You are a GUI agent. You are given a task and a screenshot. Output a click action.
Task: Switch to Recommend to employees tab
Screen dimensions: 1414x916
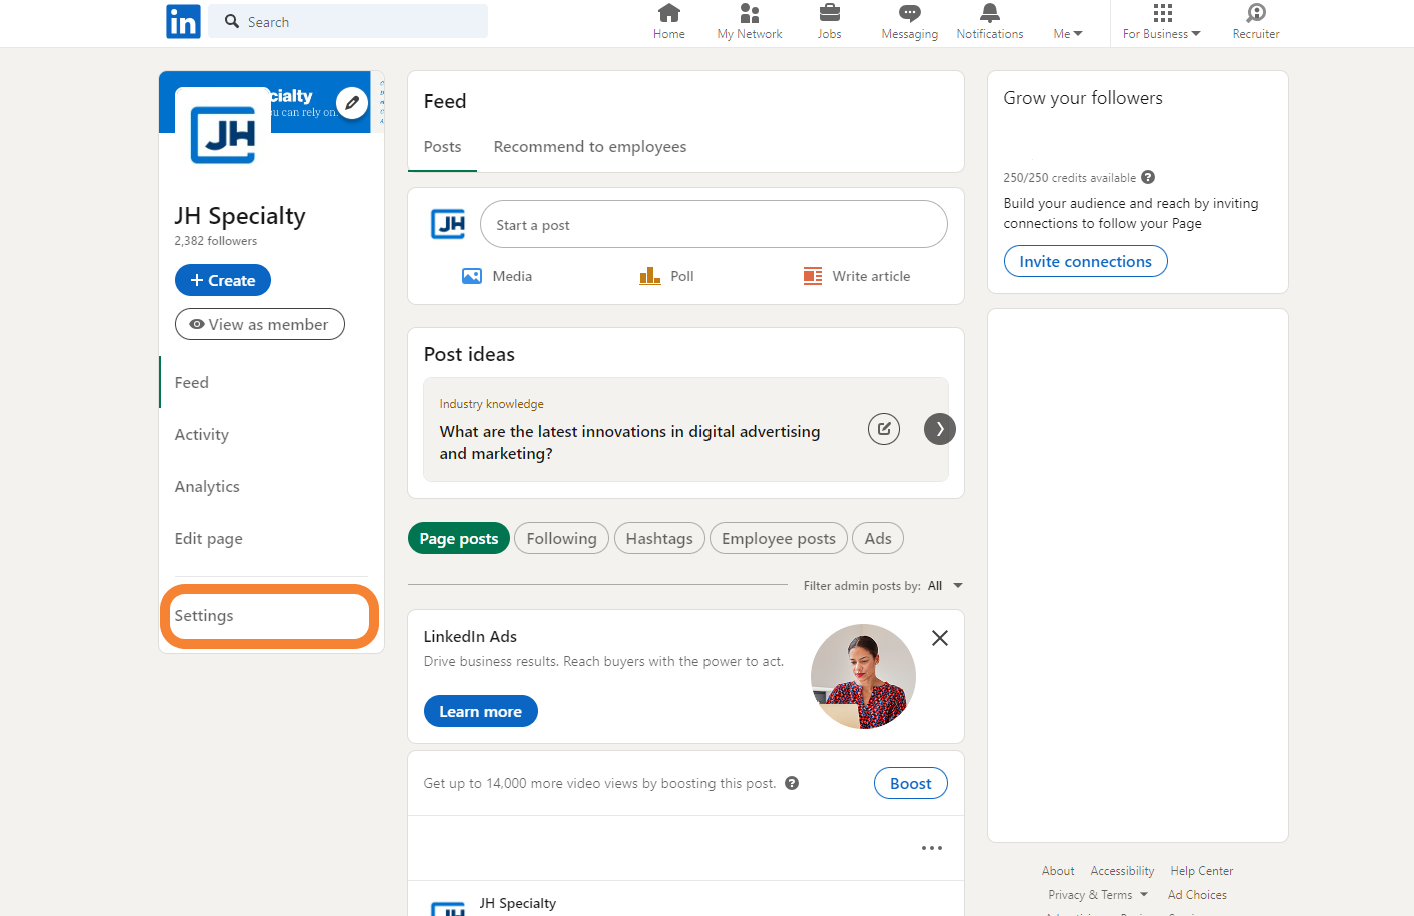(590, 147)
